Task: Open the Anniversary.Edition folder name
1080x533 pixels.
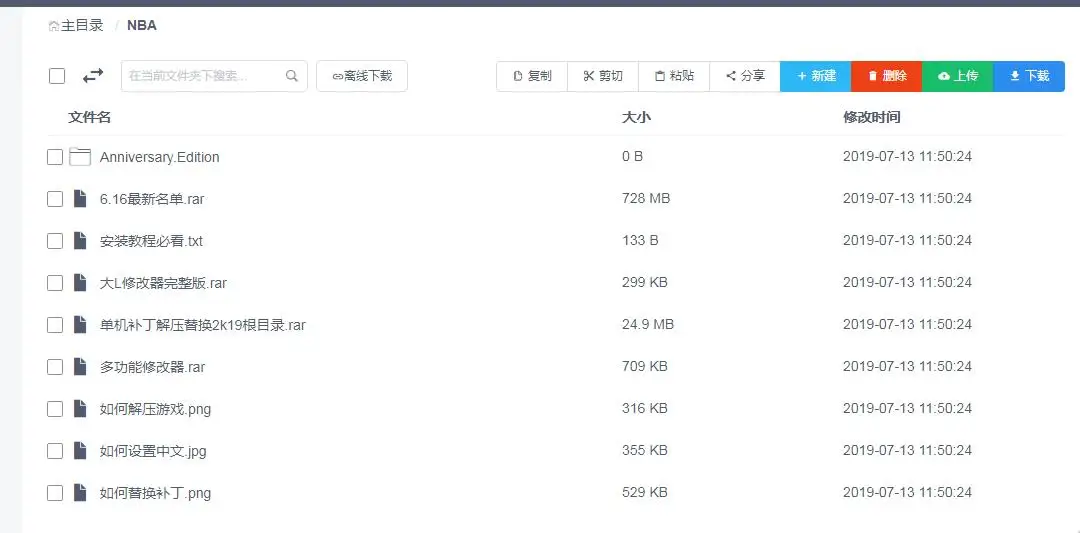Action: pos(160,157)
